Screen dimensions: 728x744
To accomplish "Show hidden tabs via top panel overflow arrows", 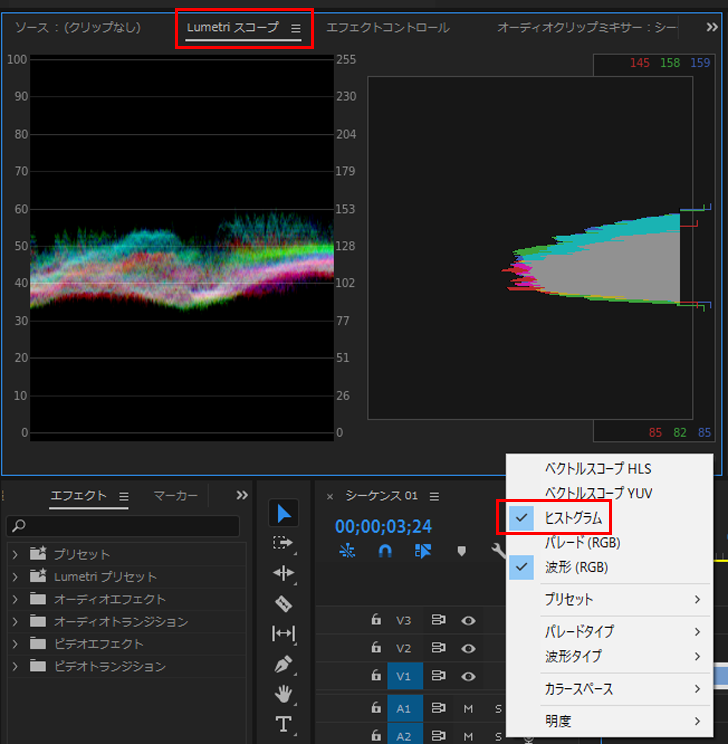I will tap(711, 27).
